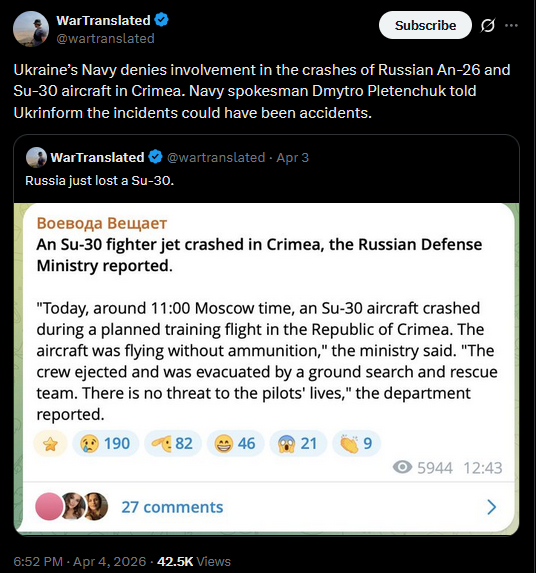Click the pink commenter avatar

[49, 506]
